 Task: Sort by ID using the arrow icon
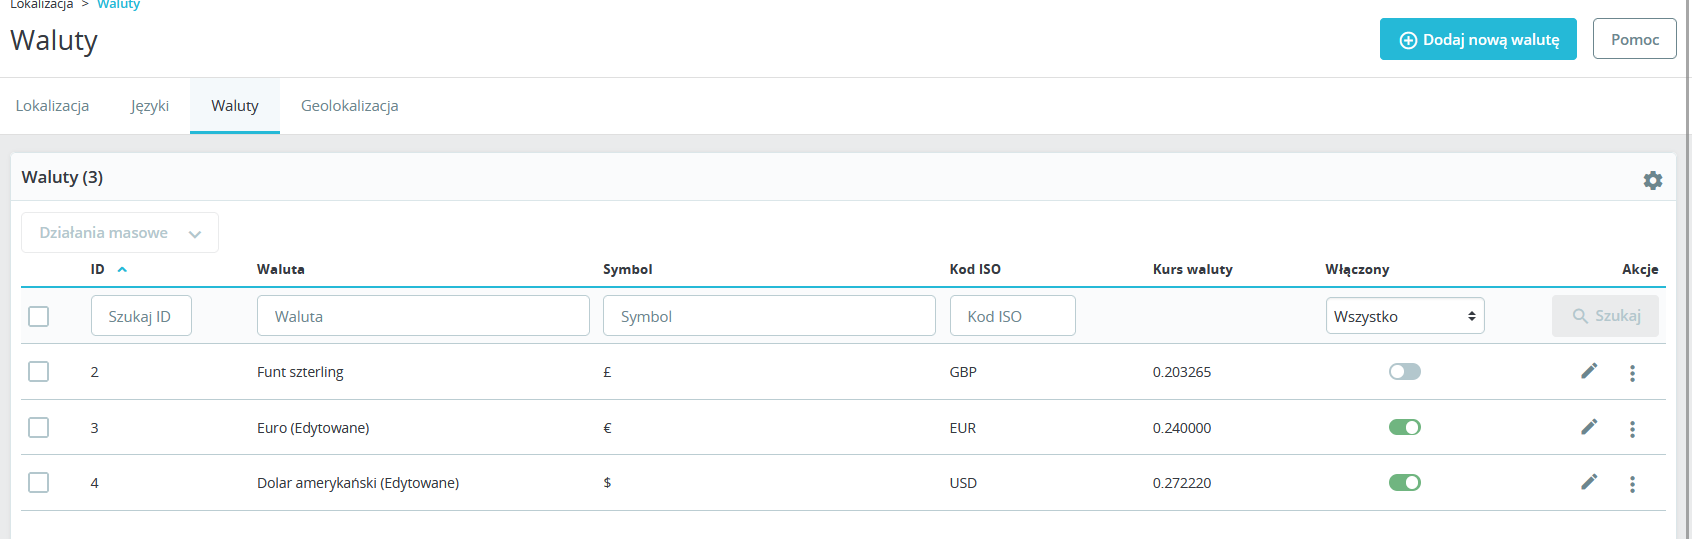pyautogui.click(x=122, y=269)
